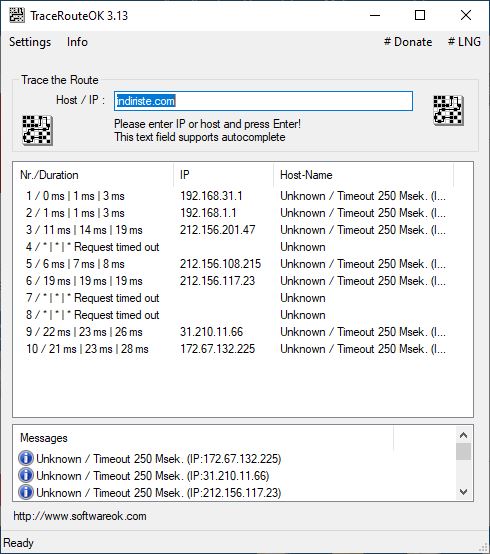Click info icon for 31.210.11.66 message

point(26,475)
